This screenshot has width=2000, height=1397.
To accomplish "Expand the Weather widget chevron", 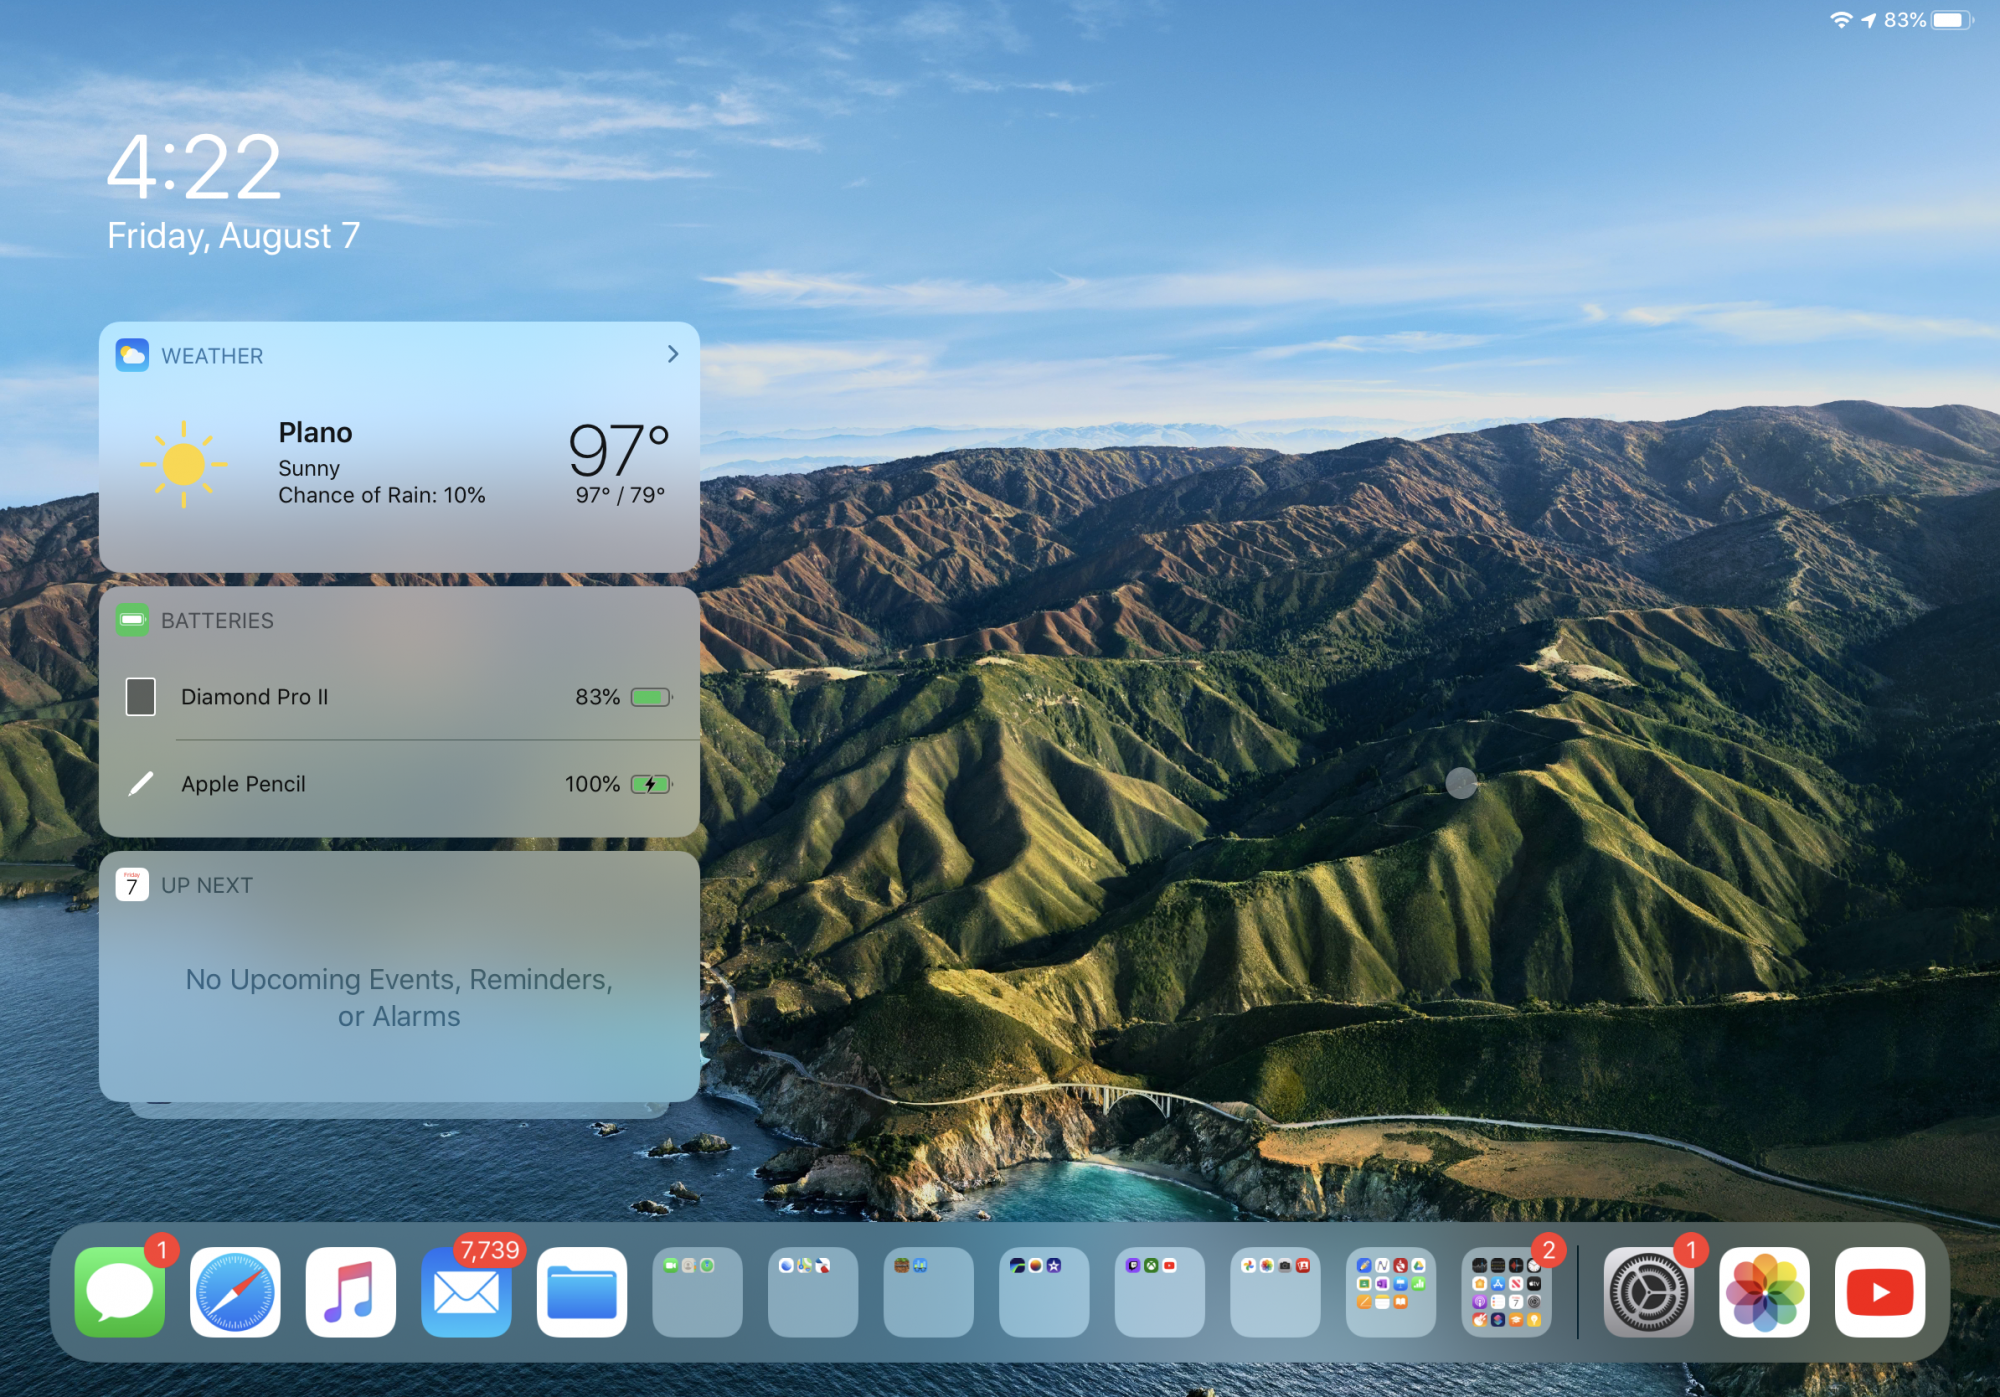I will tap(673, 354).
